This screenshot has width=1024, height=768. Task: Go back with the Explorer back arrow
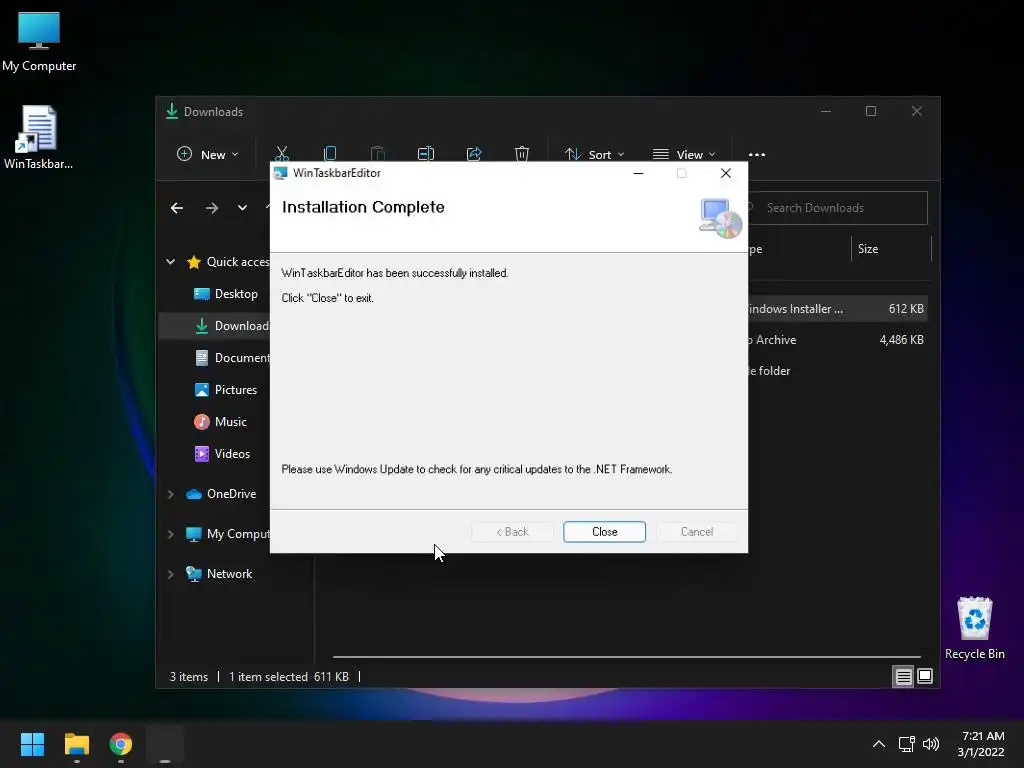click(x=177, y=208)
